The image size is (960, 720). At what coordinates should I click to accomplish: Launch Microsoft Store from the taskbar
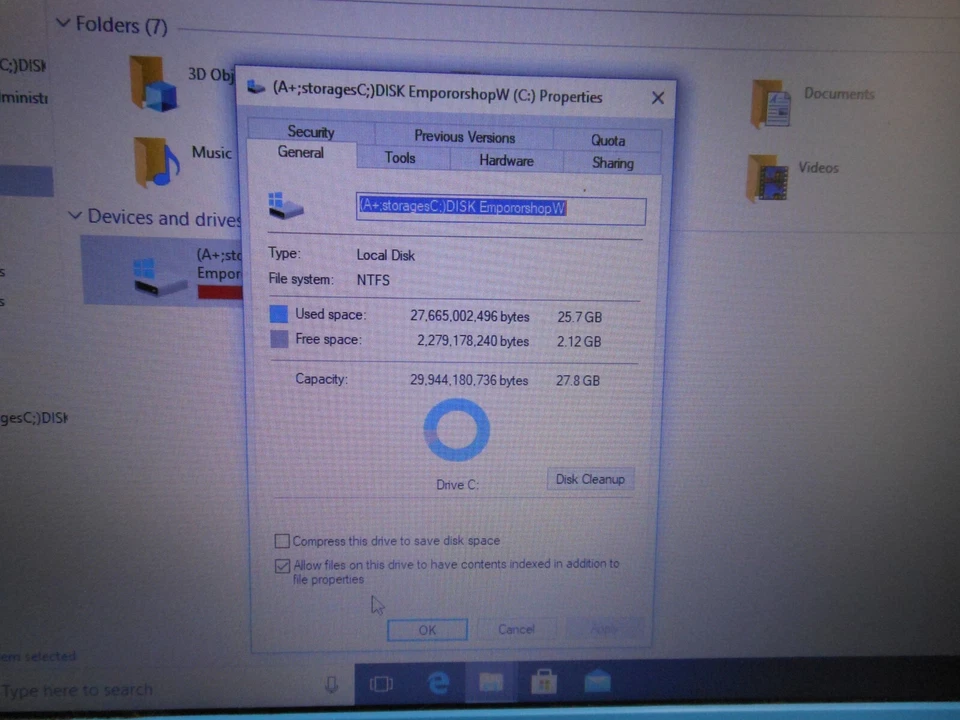tap(543, 682)
